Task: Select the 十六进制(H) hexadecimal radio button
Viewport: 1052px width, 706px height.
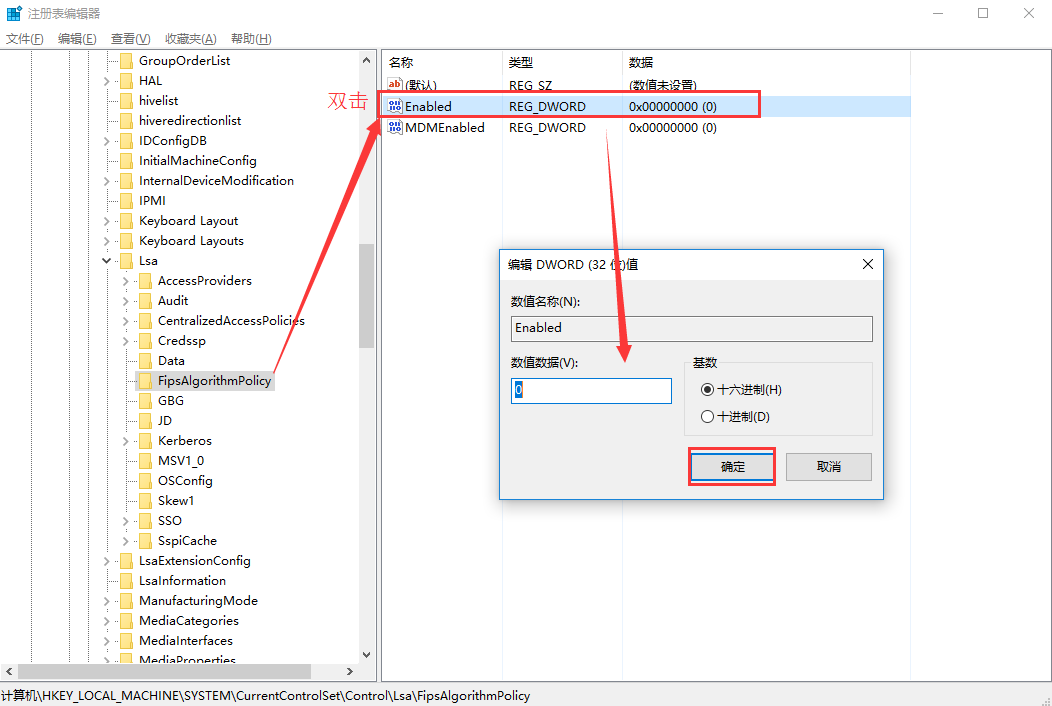Action: (x=708, y=390)
